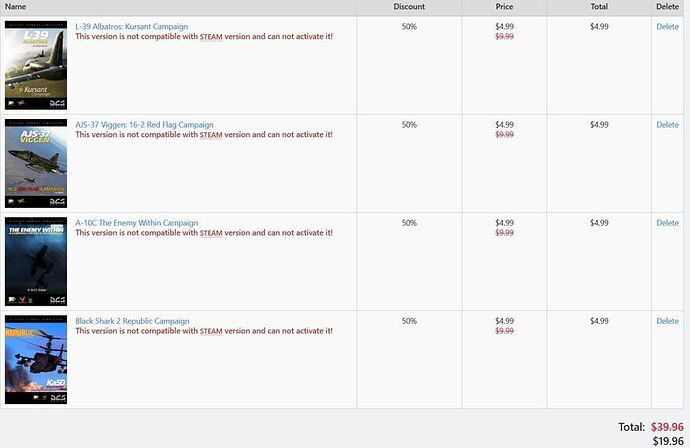Click the Discount column header
The width and height of the screenshot is (690, 448).
pos(409,7)
